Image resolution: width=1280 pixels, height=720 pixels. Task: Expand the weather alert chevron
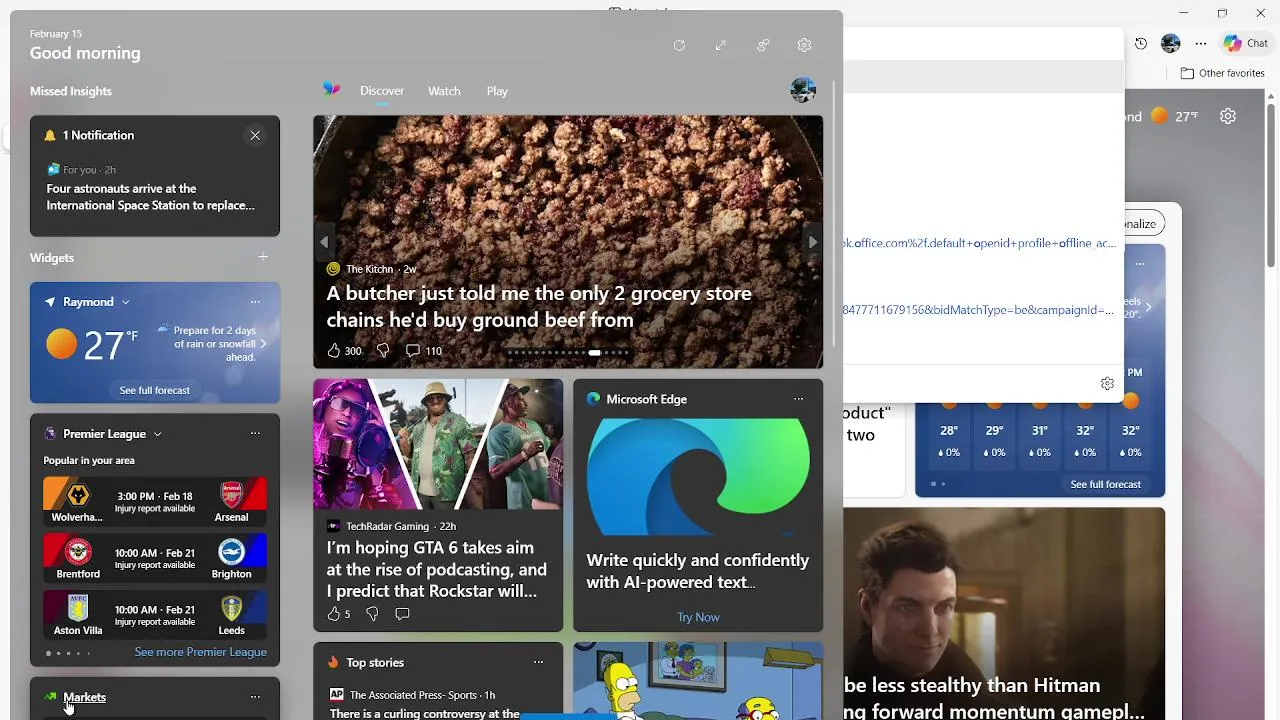point(263,344)
